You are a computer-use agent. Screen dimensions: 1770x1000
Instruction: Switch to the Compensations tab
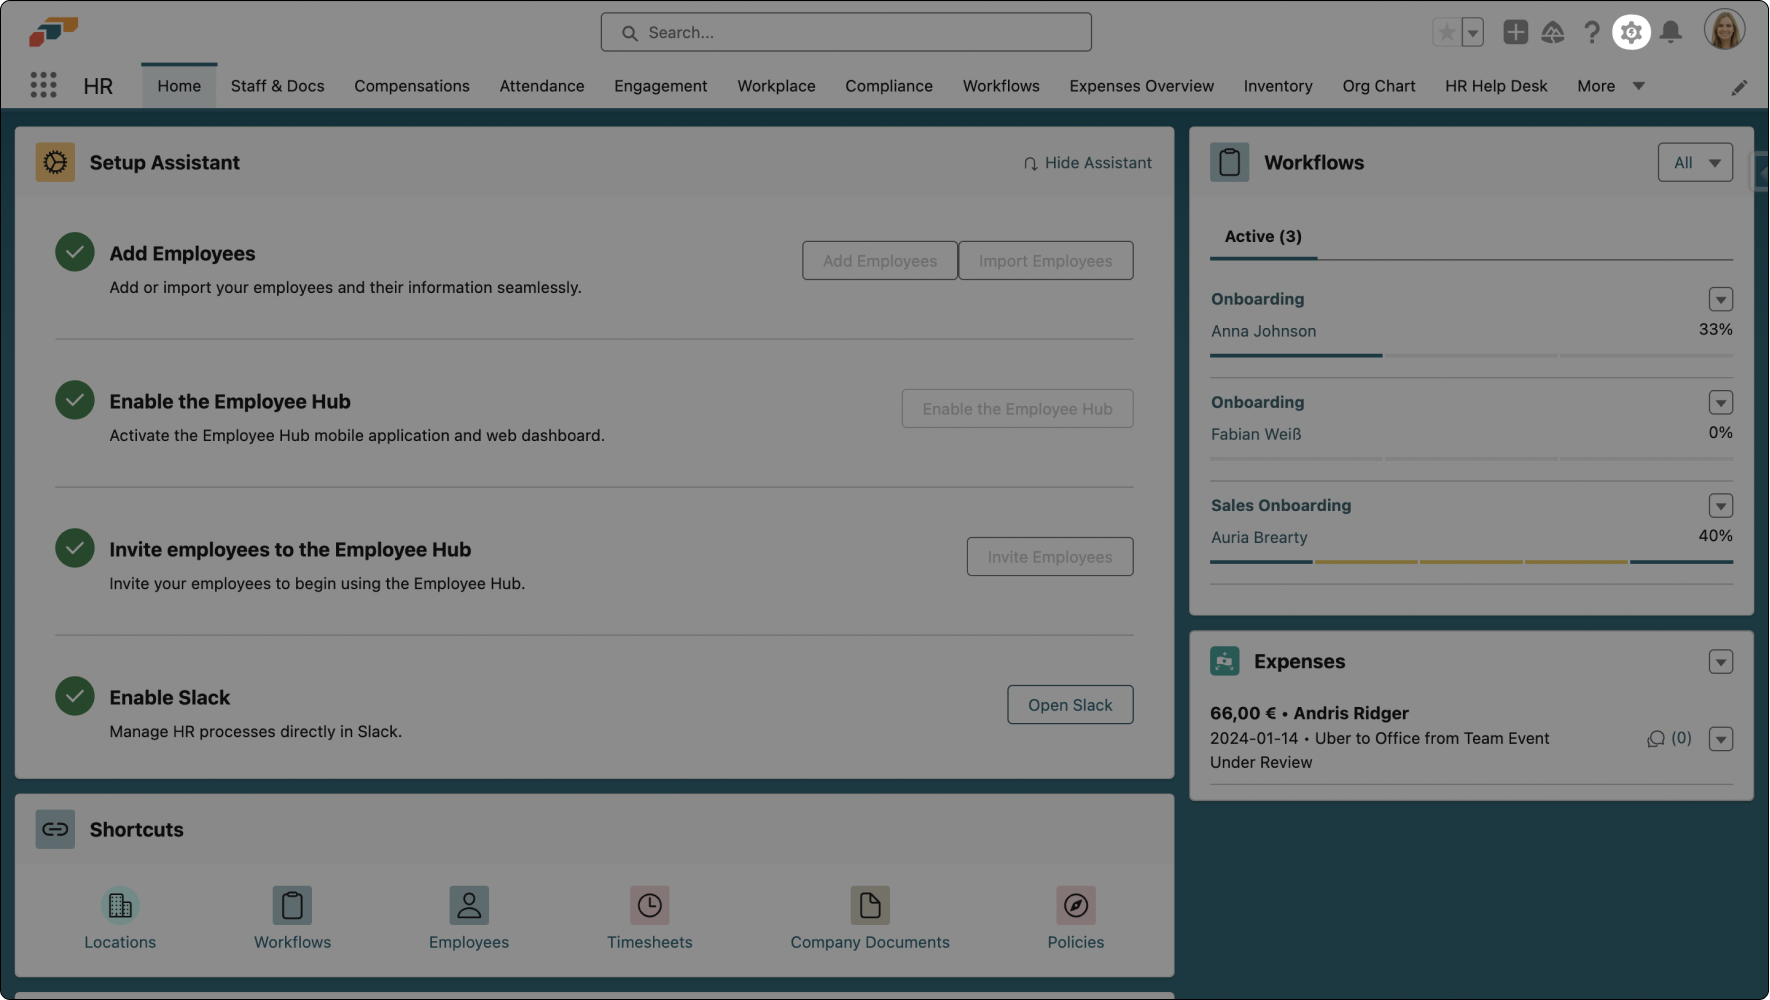411,86
